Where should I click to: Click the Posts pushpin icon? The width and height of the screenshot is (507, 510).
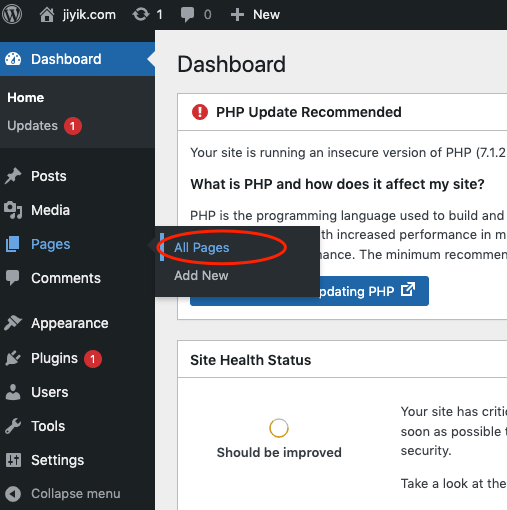click(13, 176)
